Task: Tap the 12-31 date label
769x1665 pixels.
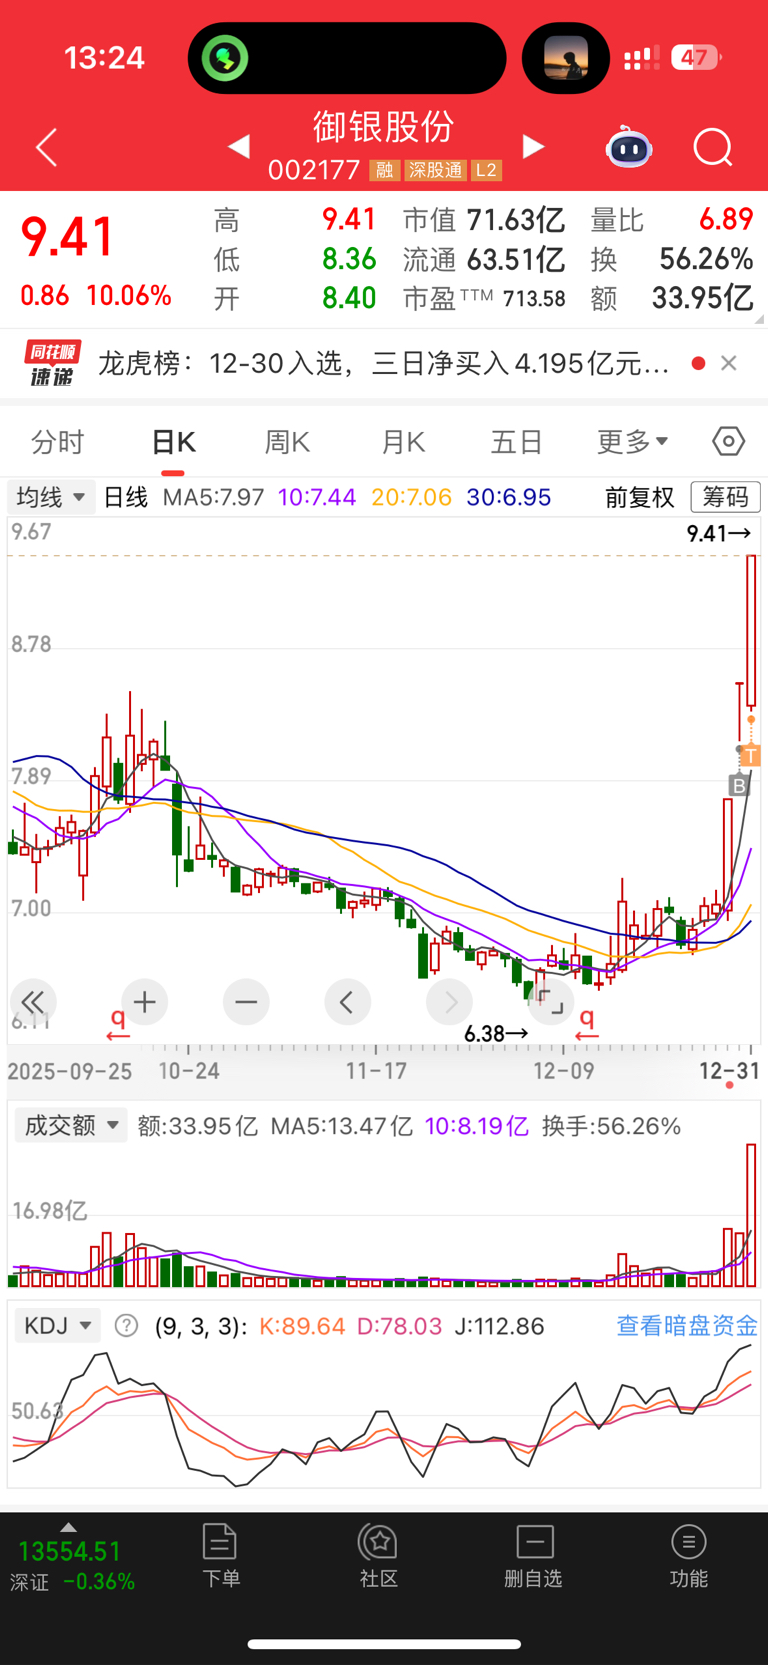Action: click(x=730, y=1071)
